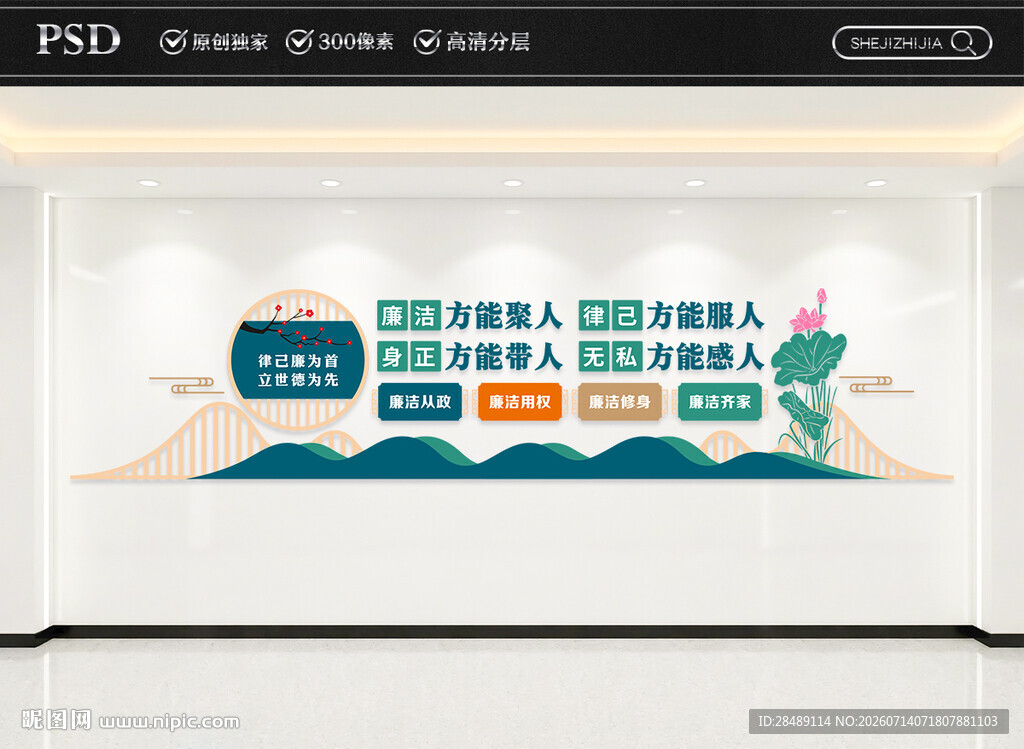Click the tan 廉洁修身 label

pos(620,402)
